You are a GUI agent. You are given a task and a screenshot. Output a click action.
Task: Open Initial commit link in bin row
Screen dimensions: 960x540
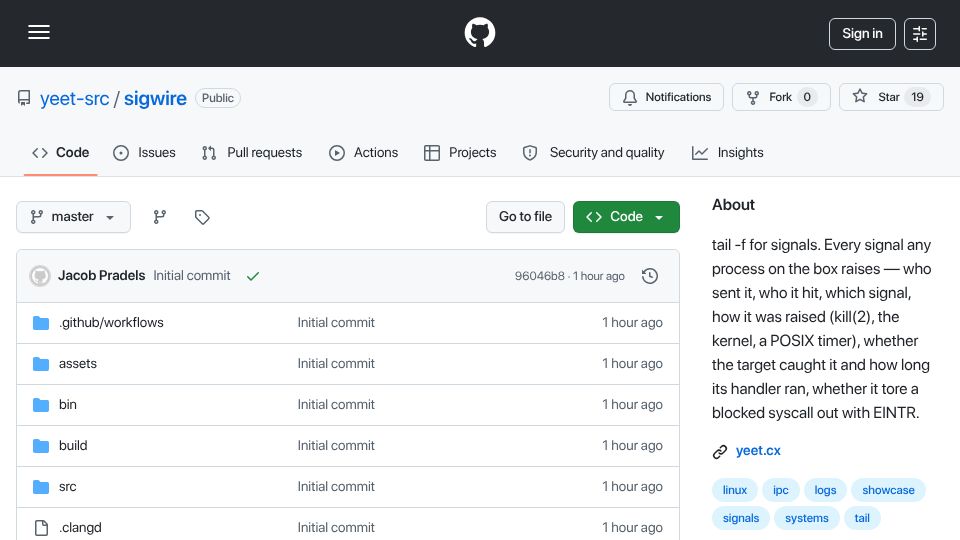pyautogui.click(x=336, y=405)
